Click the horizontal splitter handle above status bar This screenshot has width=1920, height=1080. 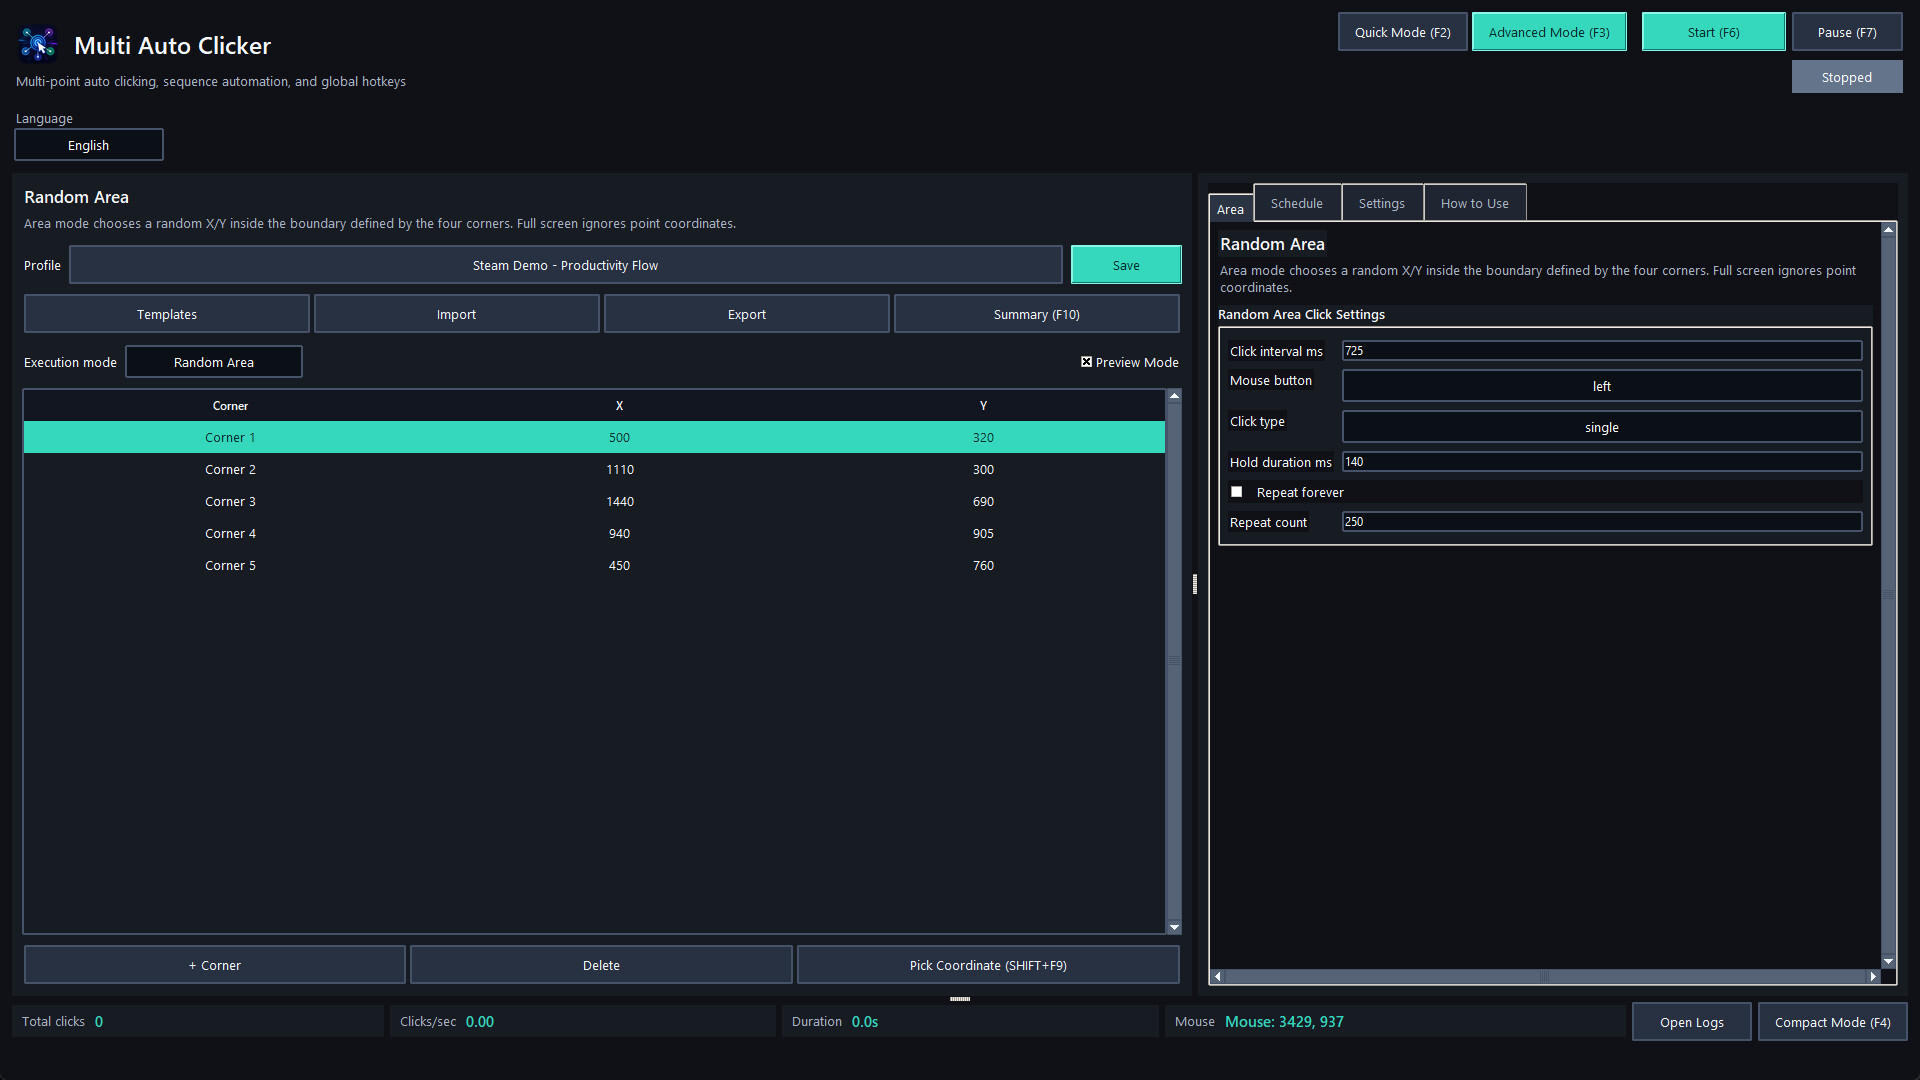tap(960, 998)
